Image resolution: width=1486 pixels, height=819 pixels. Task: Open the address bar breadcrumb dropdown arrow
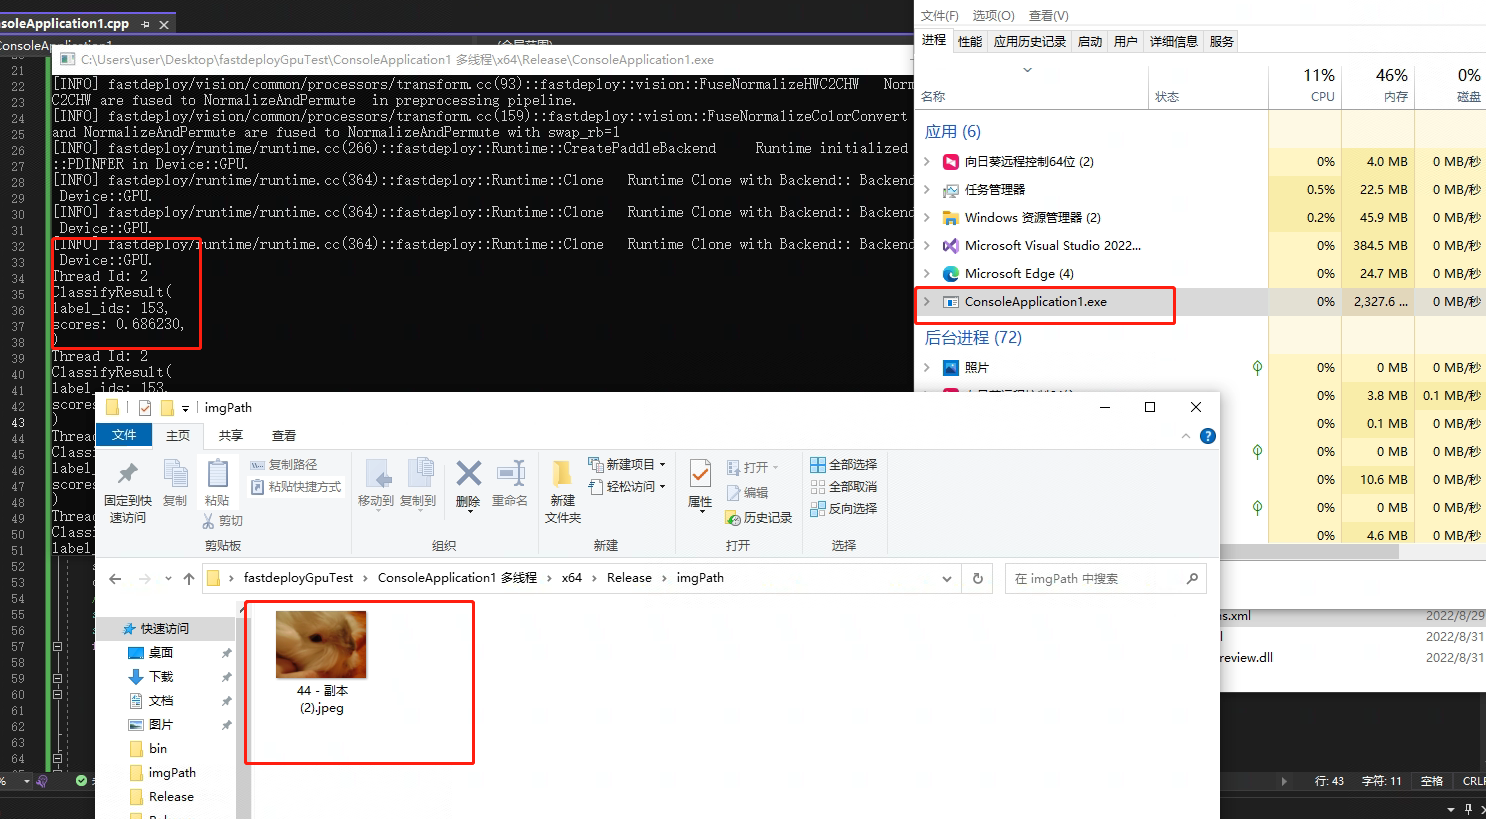(946, 578)
